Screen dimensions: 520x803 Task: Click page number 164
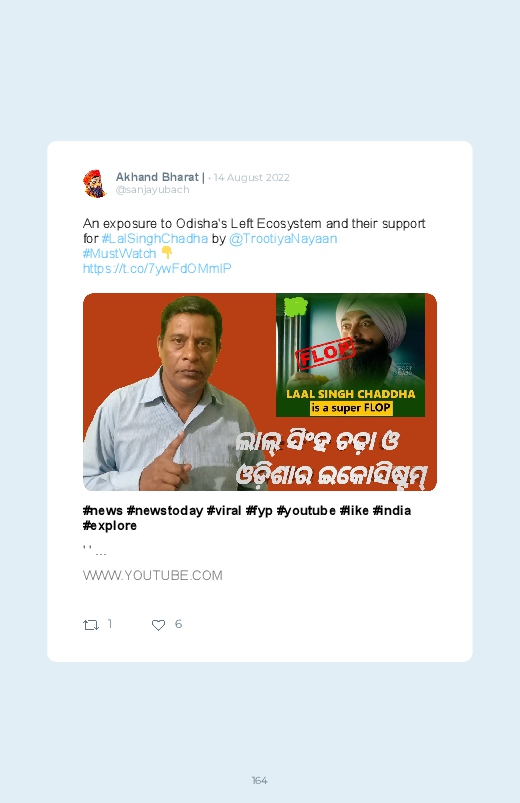(x=260, y=780)
